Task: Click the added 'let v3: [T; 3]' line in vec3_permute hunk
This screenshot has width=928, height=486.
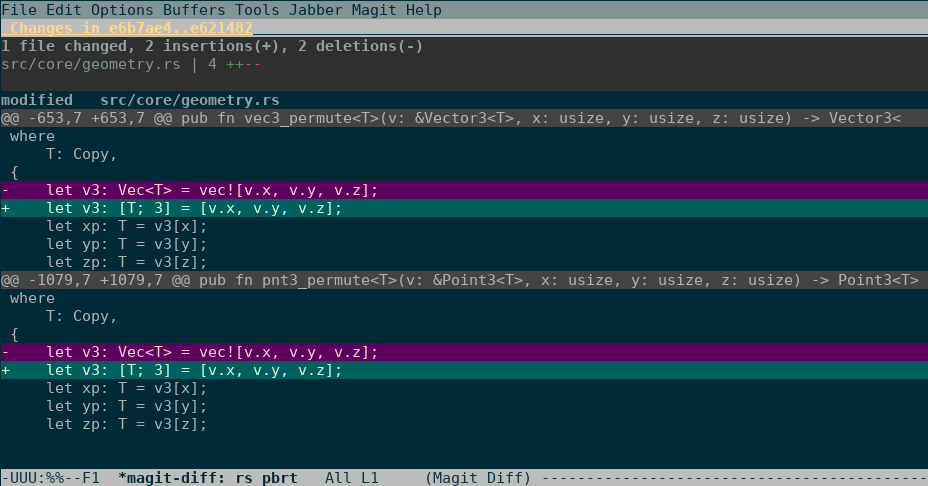Action: pyautogui.click(x=464, y=208)
